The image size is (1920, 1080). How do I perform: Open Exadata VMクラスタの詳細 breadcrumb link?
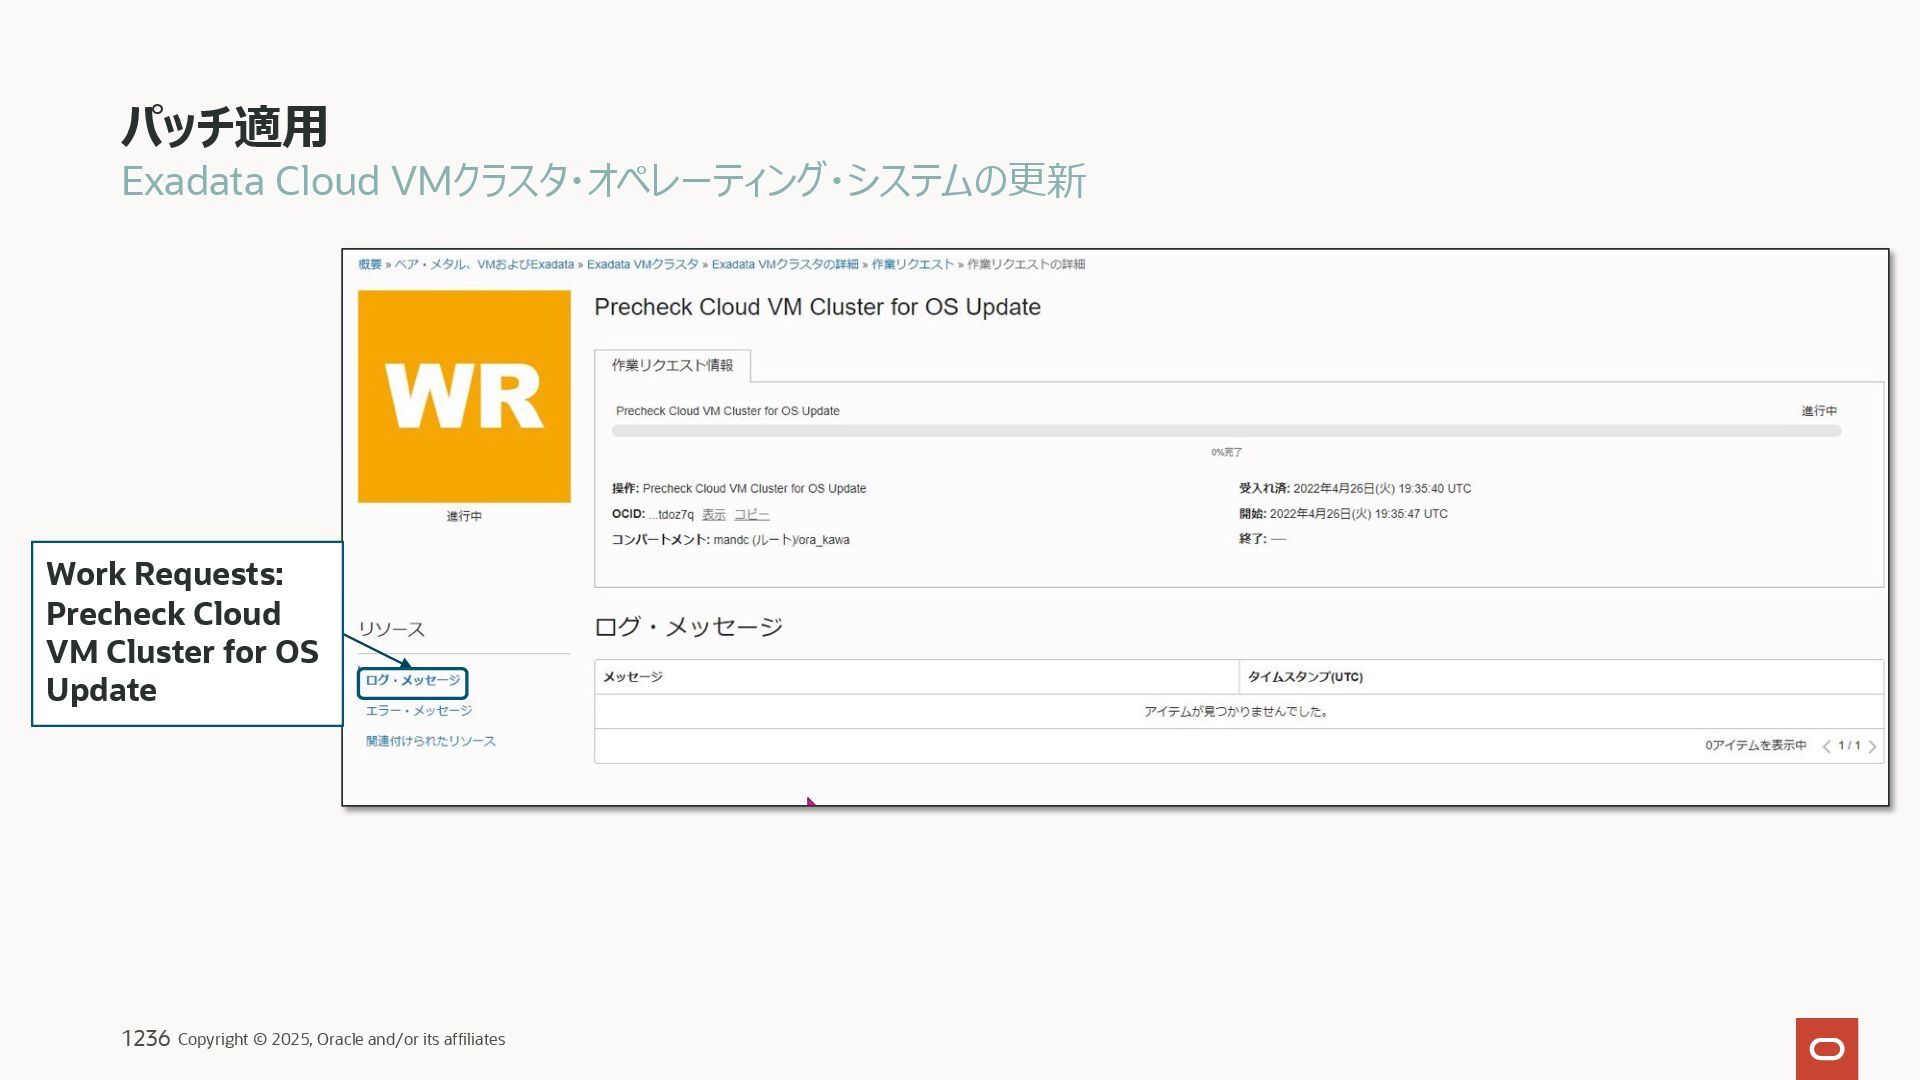point(784,264)
